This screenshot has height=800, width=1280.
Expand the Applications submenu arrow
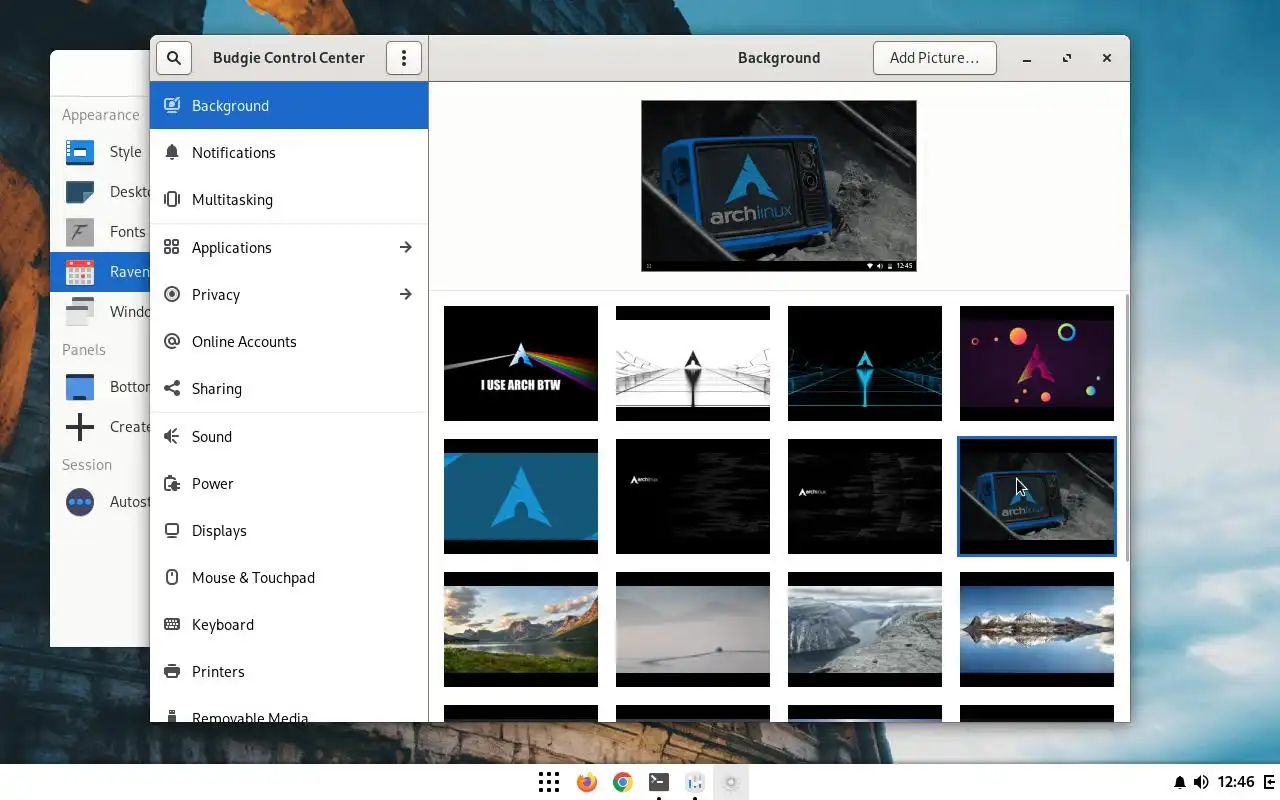coord(405,247)
